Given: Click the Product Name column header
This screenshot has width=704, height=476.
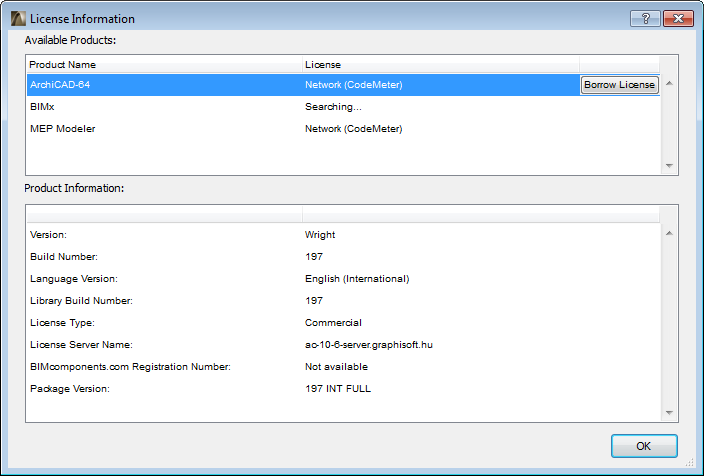Looking at the screenshot, I should click(164, 65).
